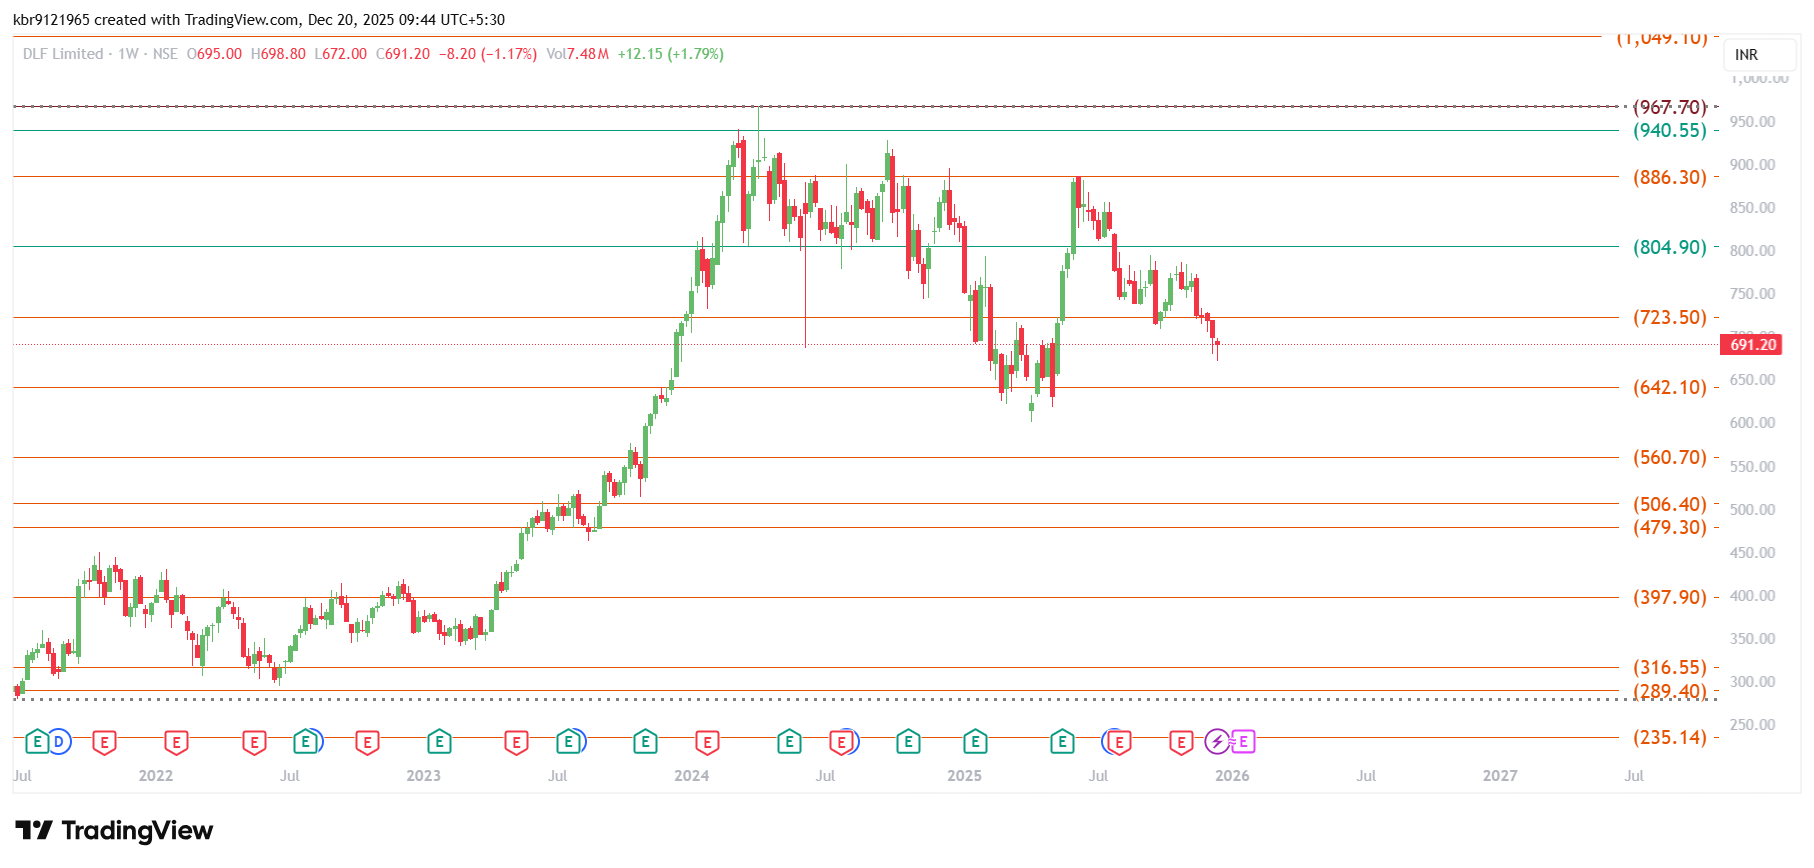1814x868 pixels.
Task: Click the purple lightning bolt event marker
Action: (1217, 741)
